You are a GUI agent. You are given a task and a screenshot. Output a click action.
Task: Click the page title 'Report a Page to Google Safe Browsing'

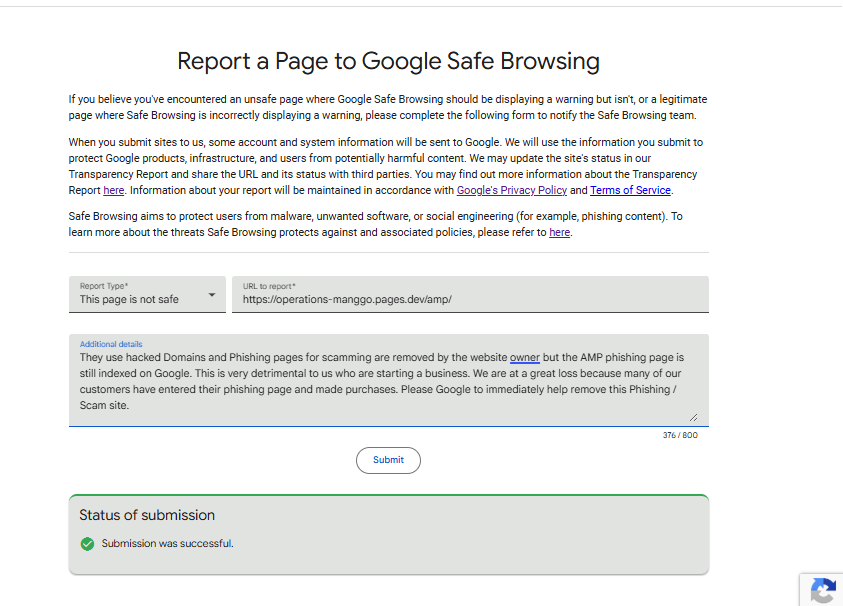388,61
